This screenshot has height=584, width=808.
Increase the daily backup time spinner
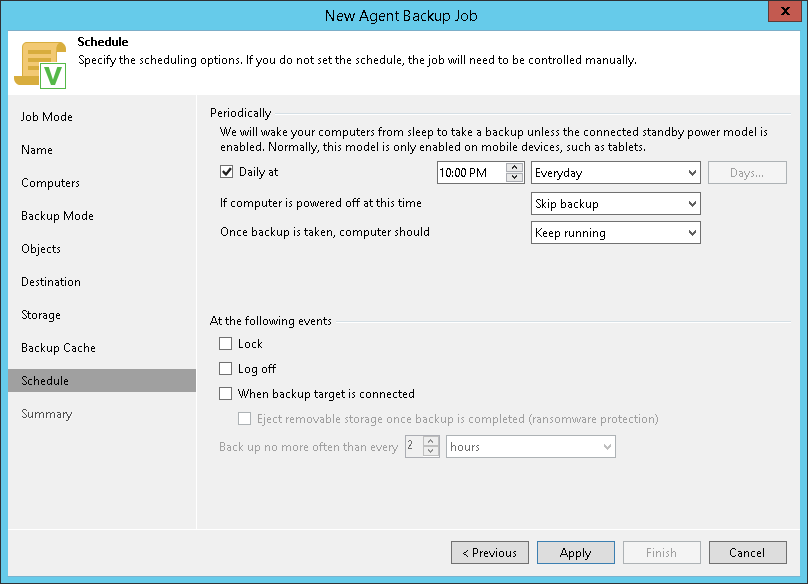click(515, 167)
